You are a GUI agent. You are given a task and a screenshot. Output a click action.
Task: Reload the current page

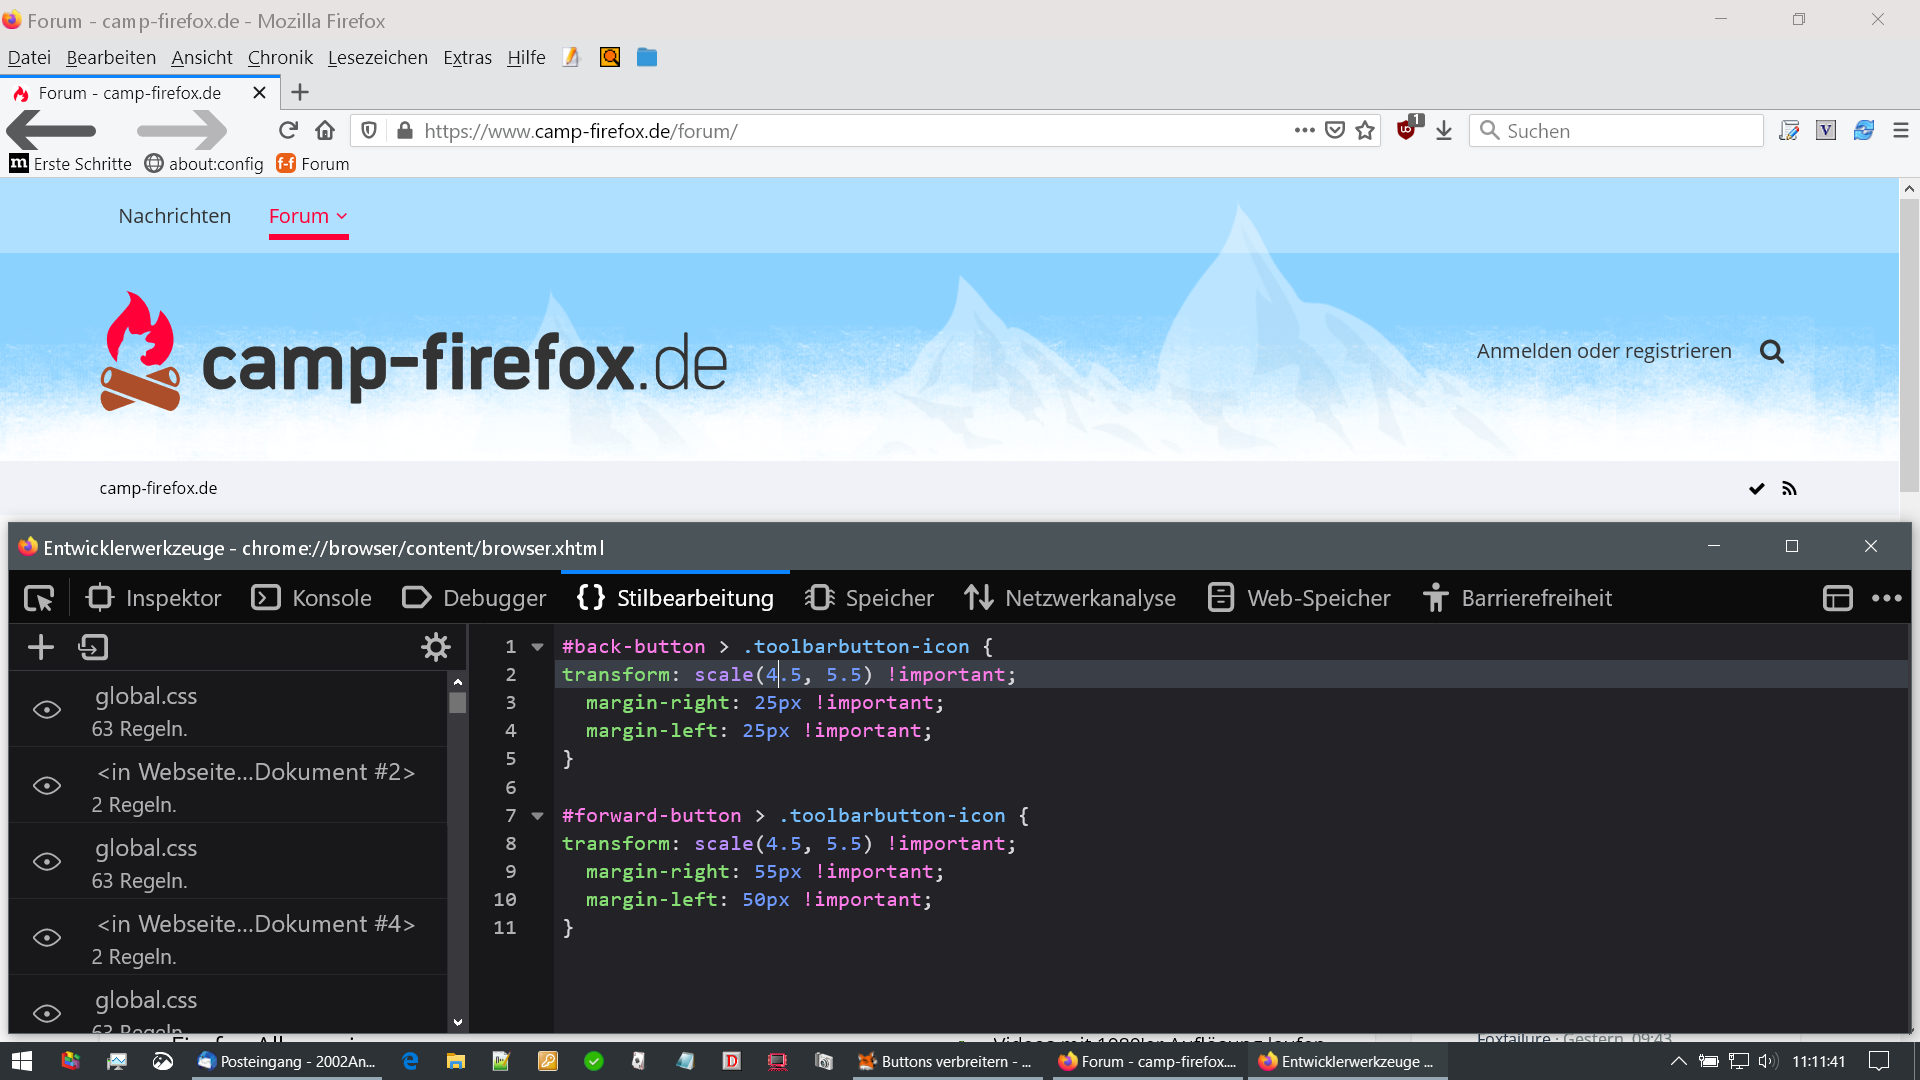(288, 131)
